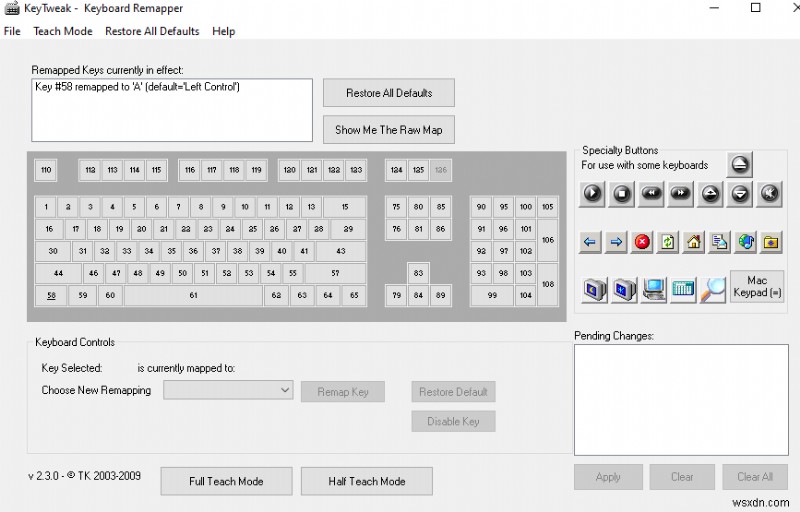Click the Remap Key button
This screenshot has height=512, width=800.
coord(343,392)
